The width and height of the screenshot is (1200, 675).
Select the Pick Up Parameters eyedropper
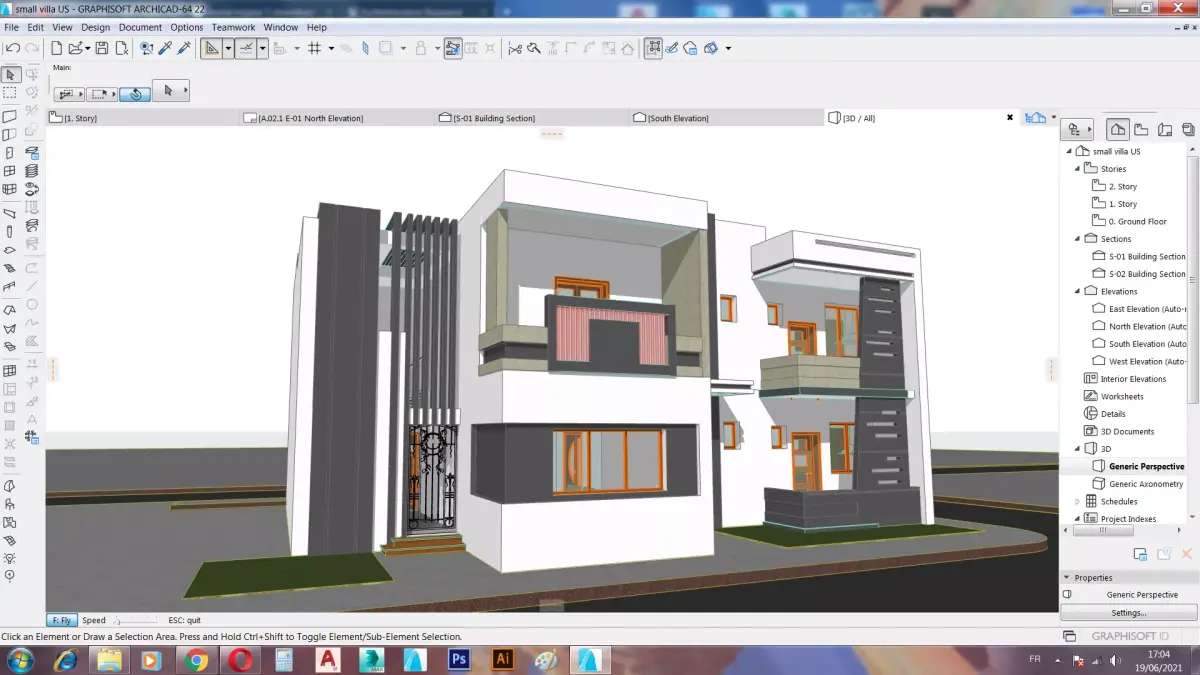[x=165, y=48]
